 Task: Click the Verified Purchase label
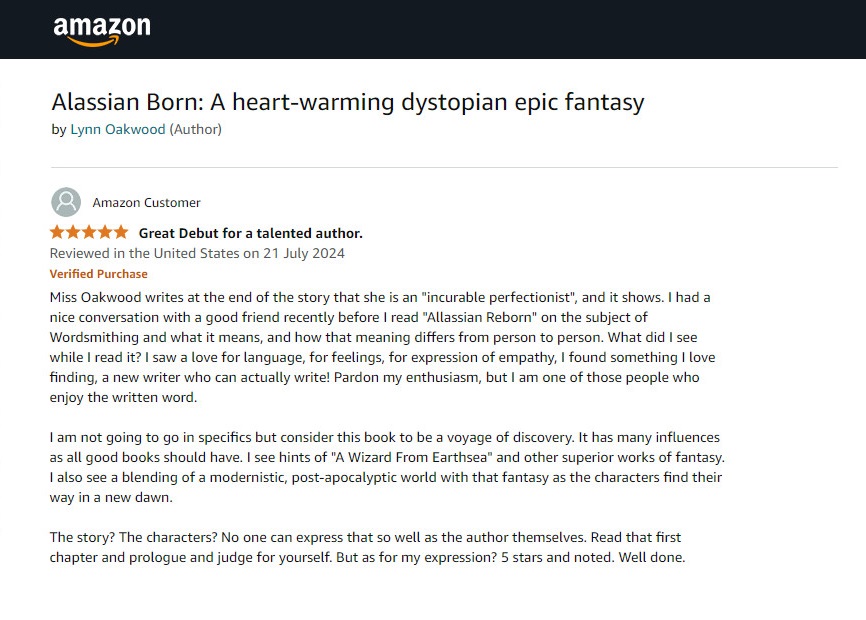[x=98, y=274]
